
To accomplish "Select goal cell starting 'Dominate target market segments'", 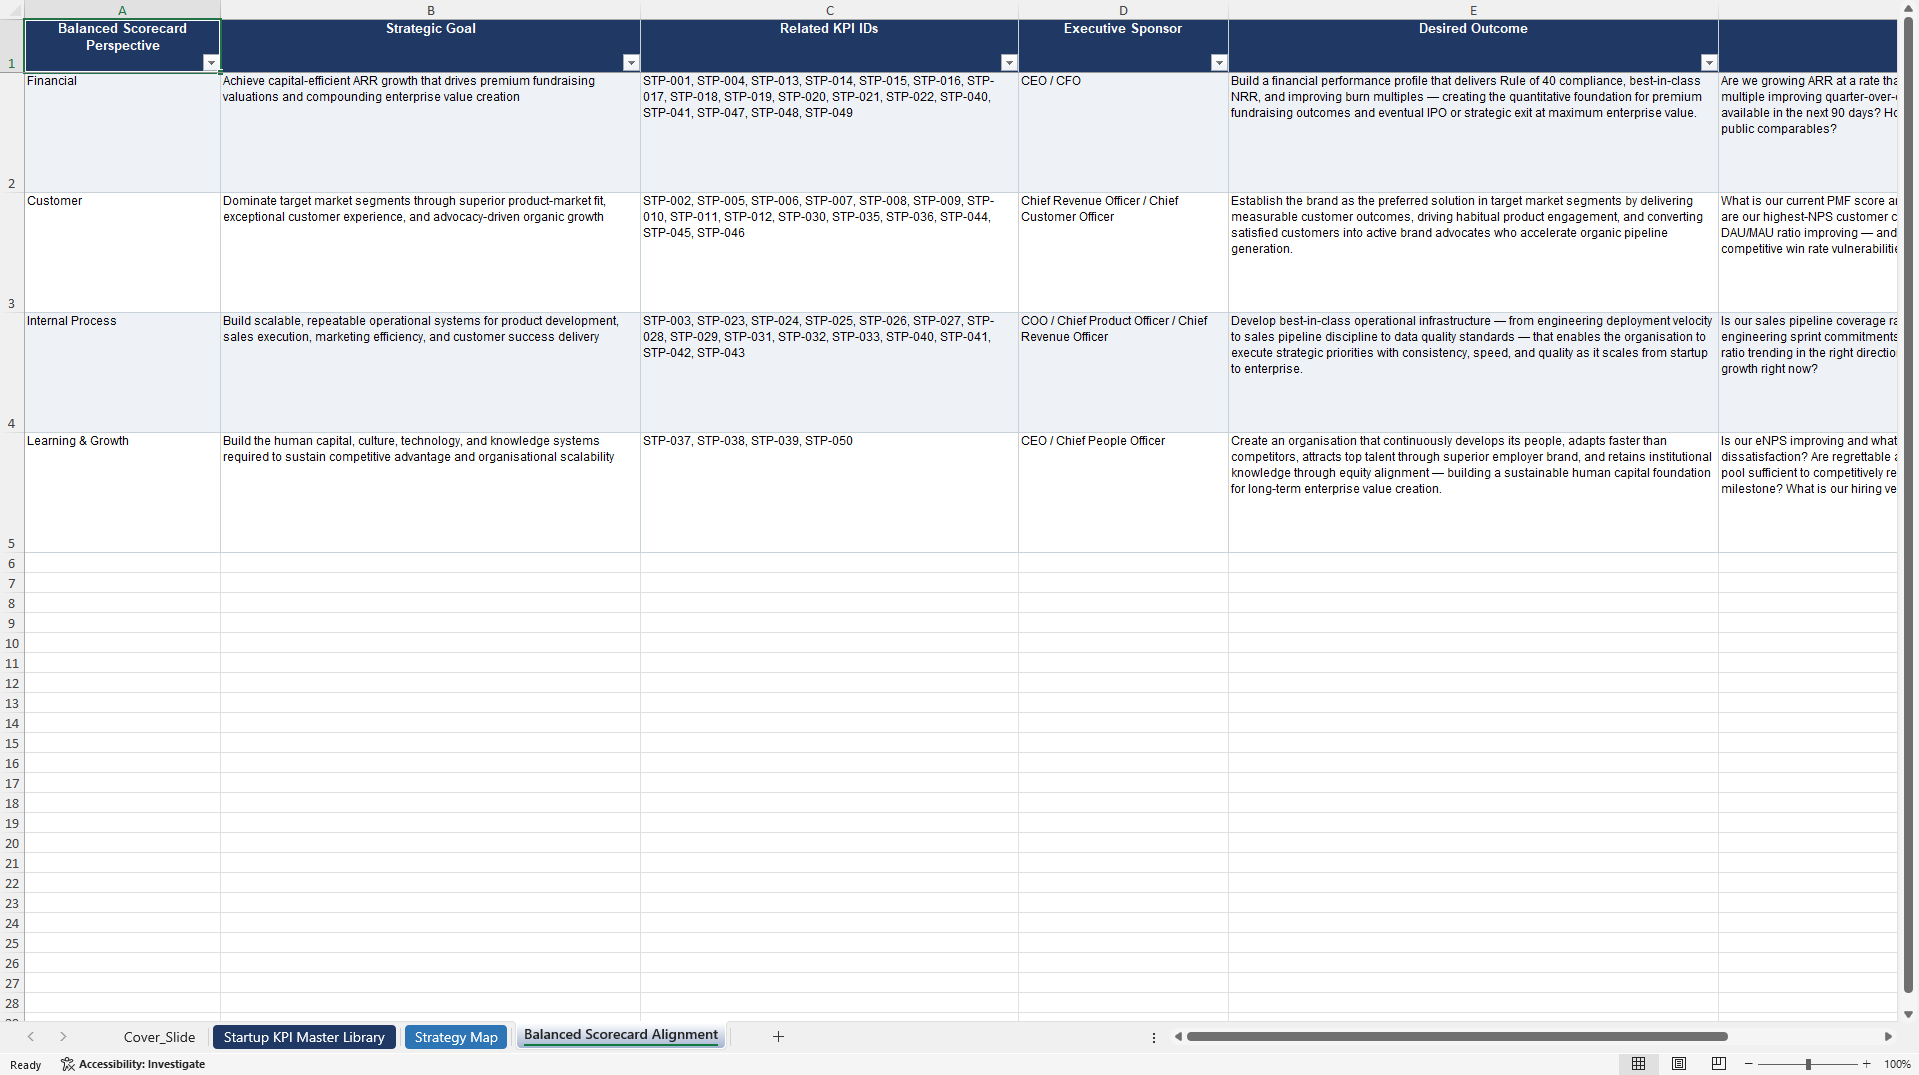I will pyautogui.click(x=430, y=252).
